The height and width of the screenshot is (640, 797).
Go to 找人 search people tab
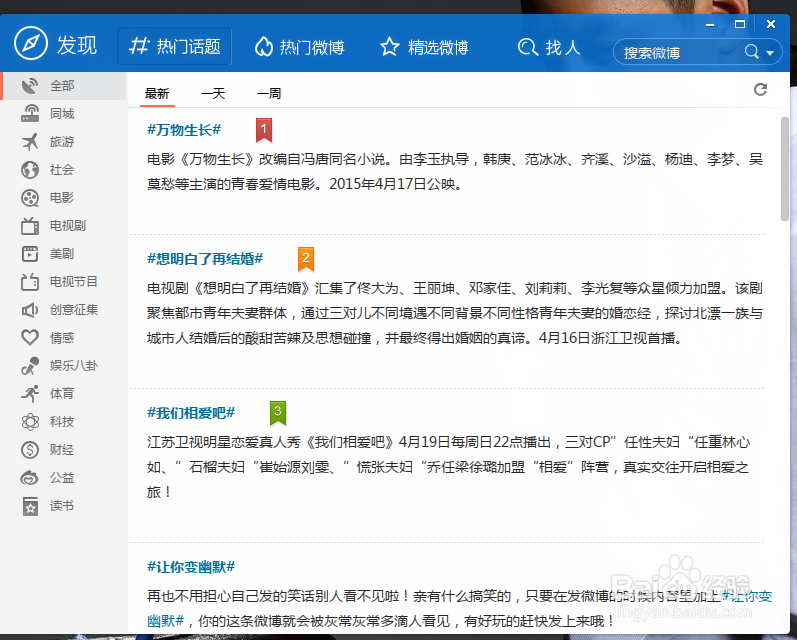click(x=549, y=47)
